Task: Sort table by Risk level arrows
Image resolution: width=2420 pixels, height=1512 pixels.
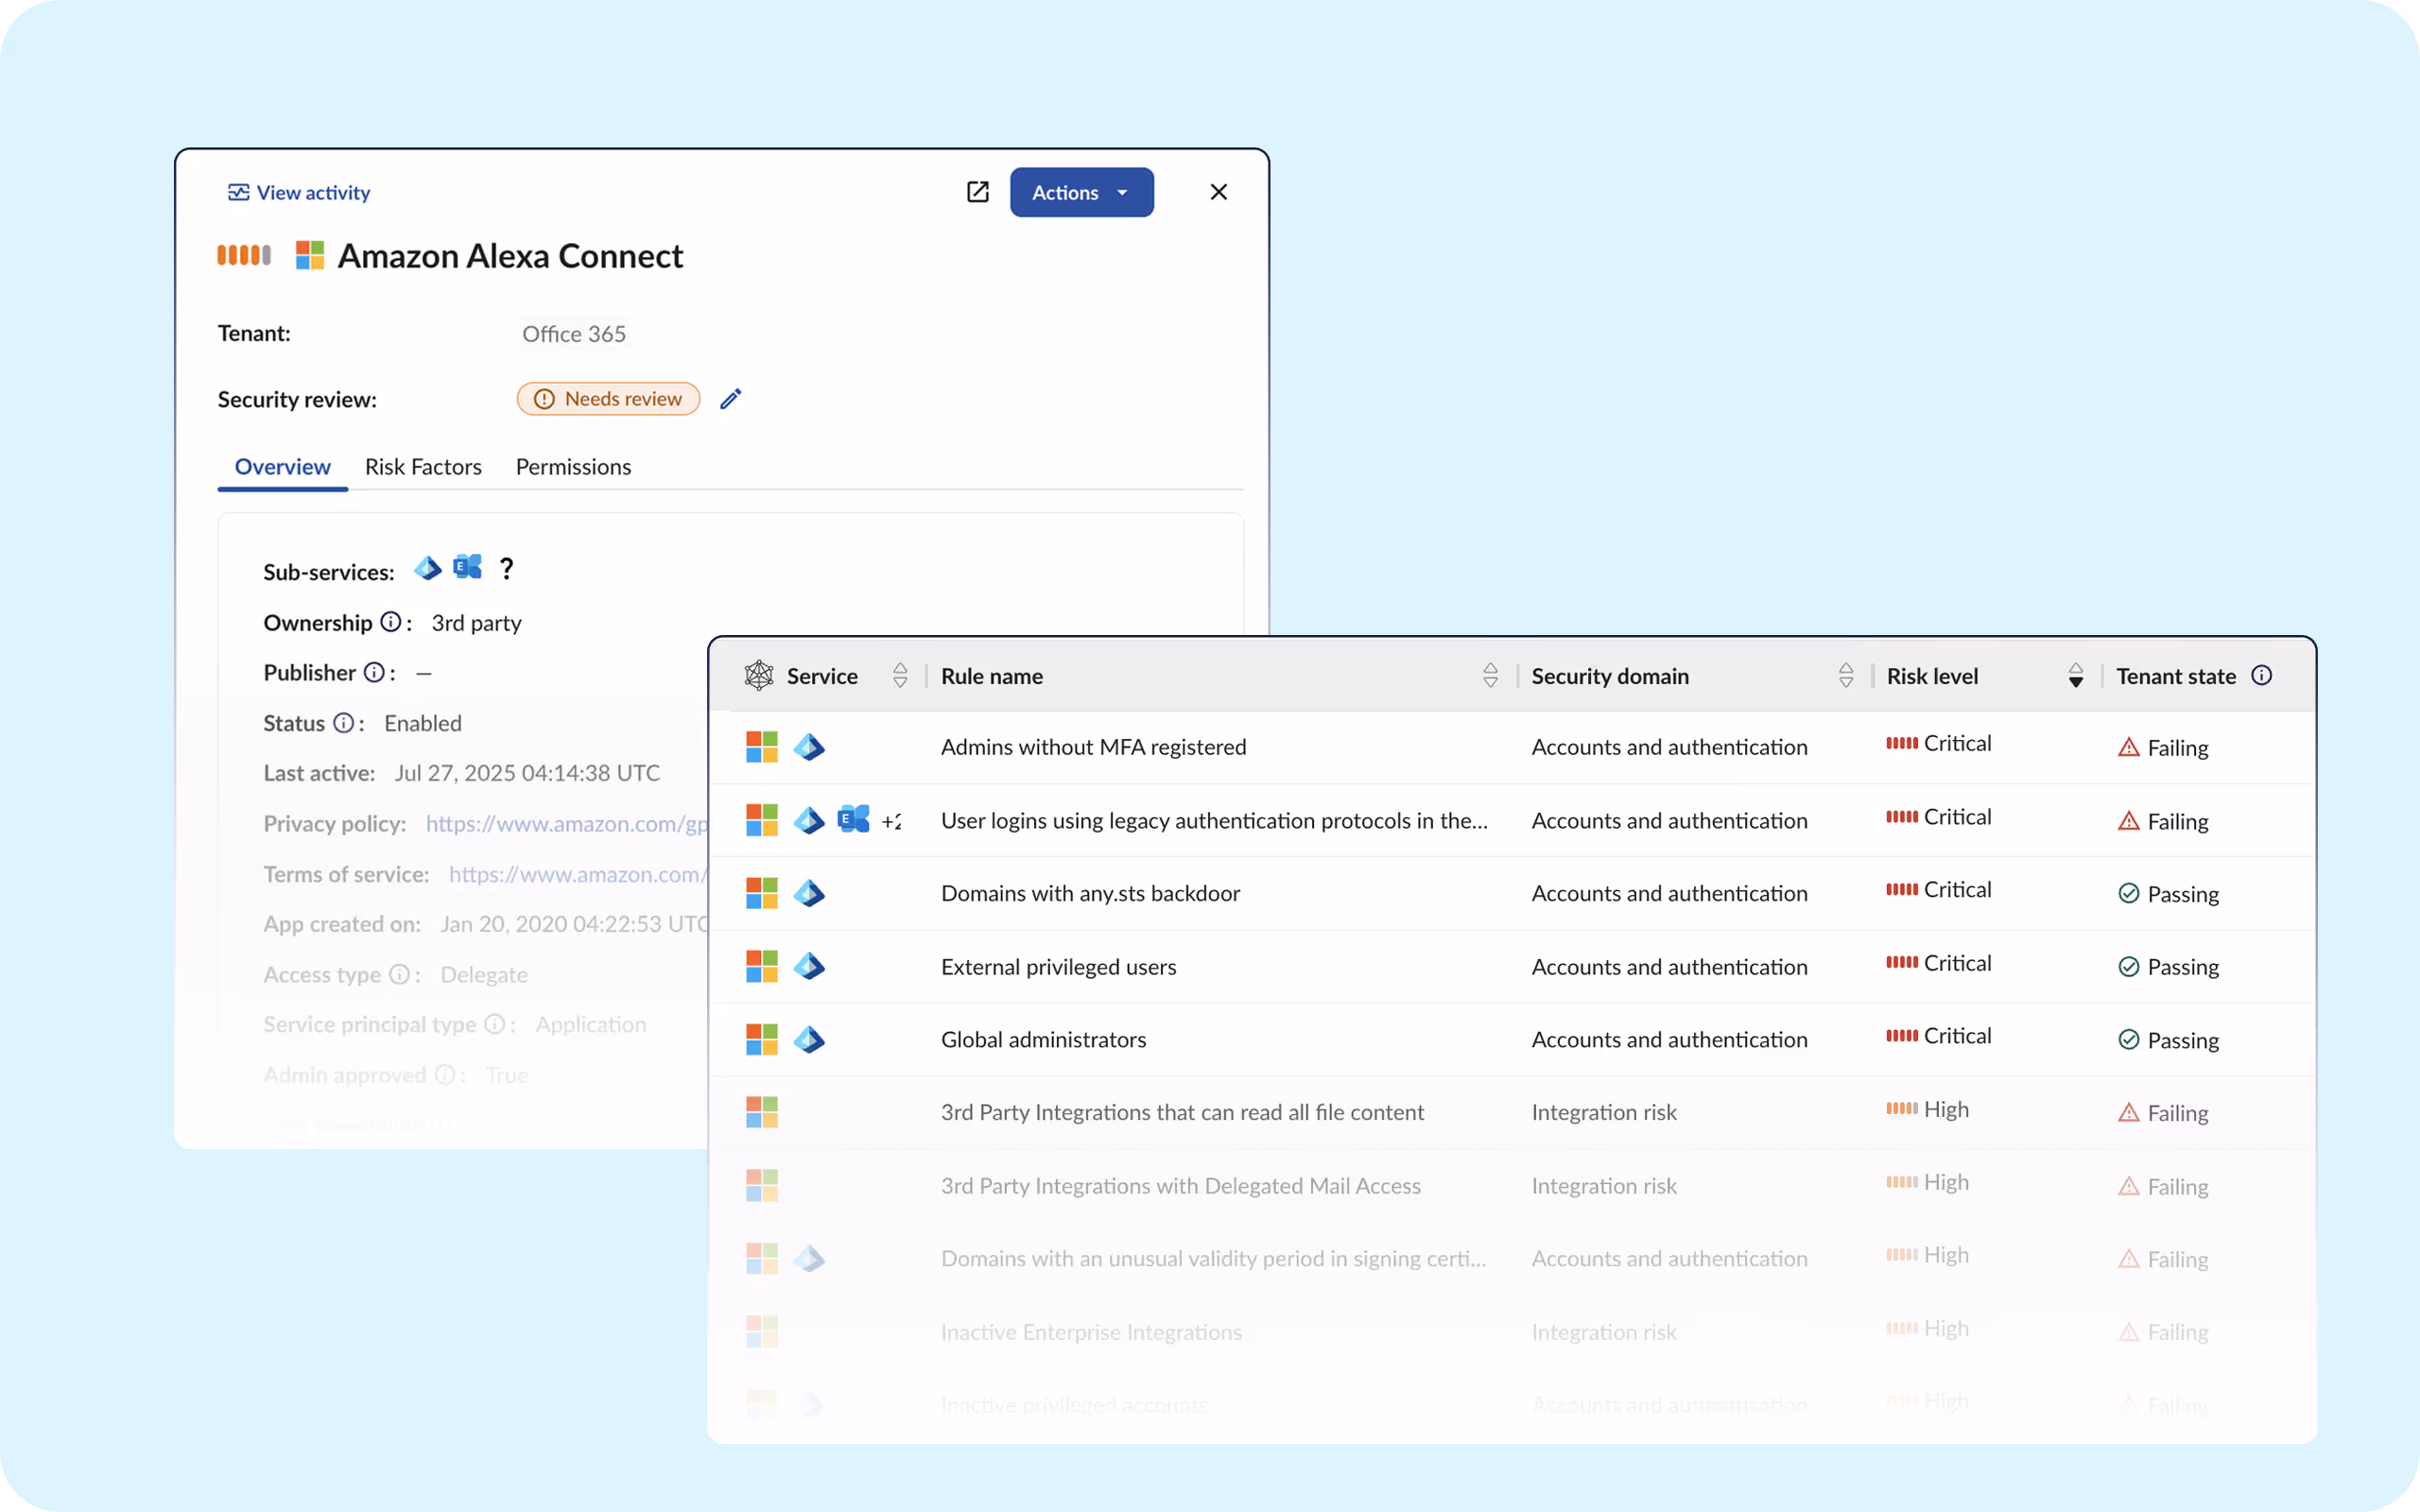Action: [2076, 676]
